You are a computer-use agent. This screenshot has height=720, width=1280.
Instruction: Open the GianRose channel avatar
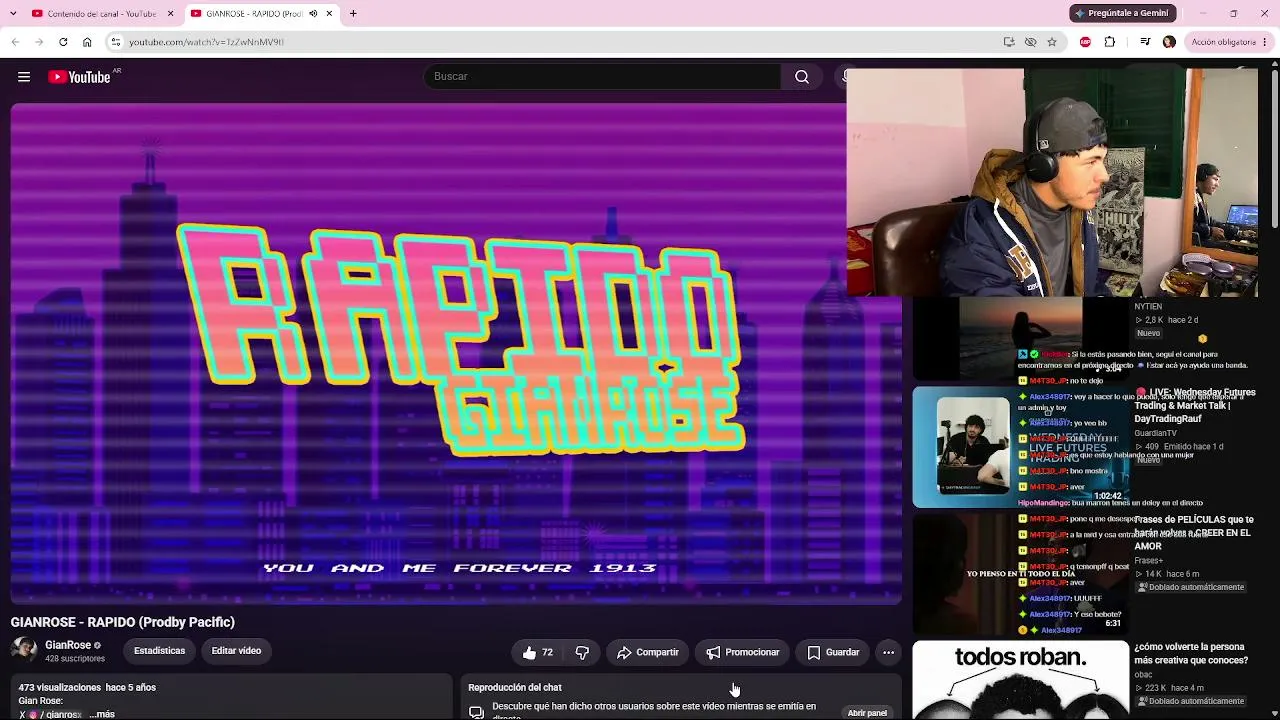coord(24,651)
